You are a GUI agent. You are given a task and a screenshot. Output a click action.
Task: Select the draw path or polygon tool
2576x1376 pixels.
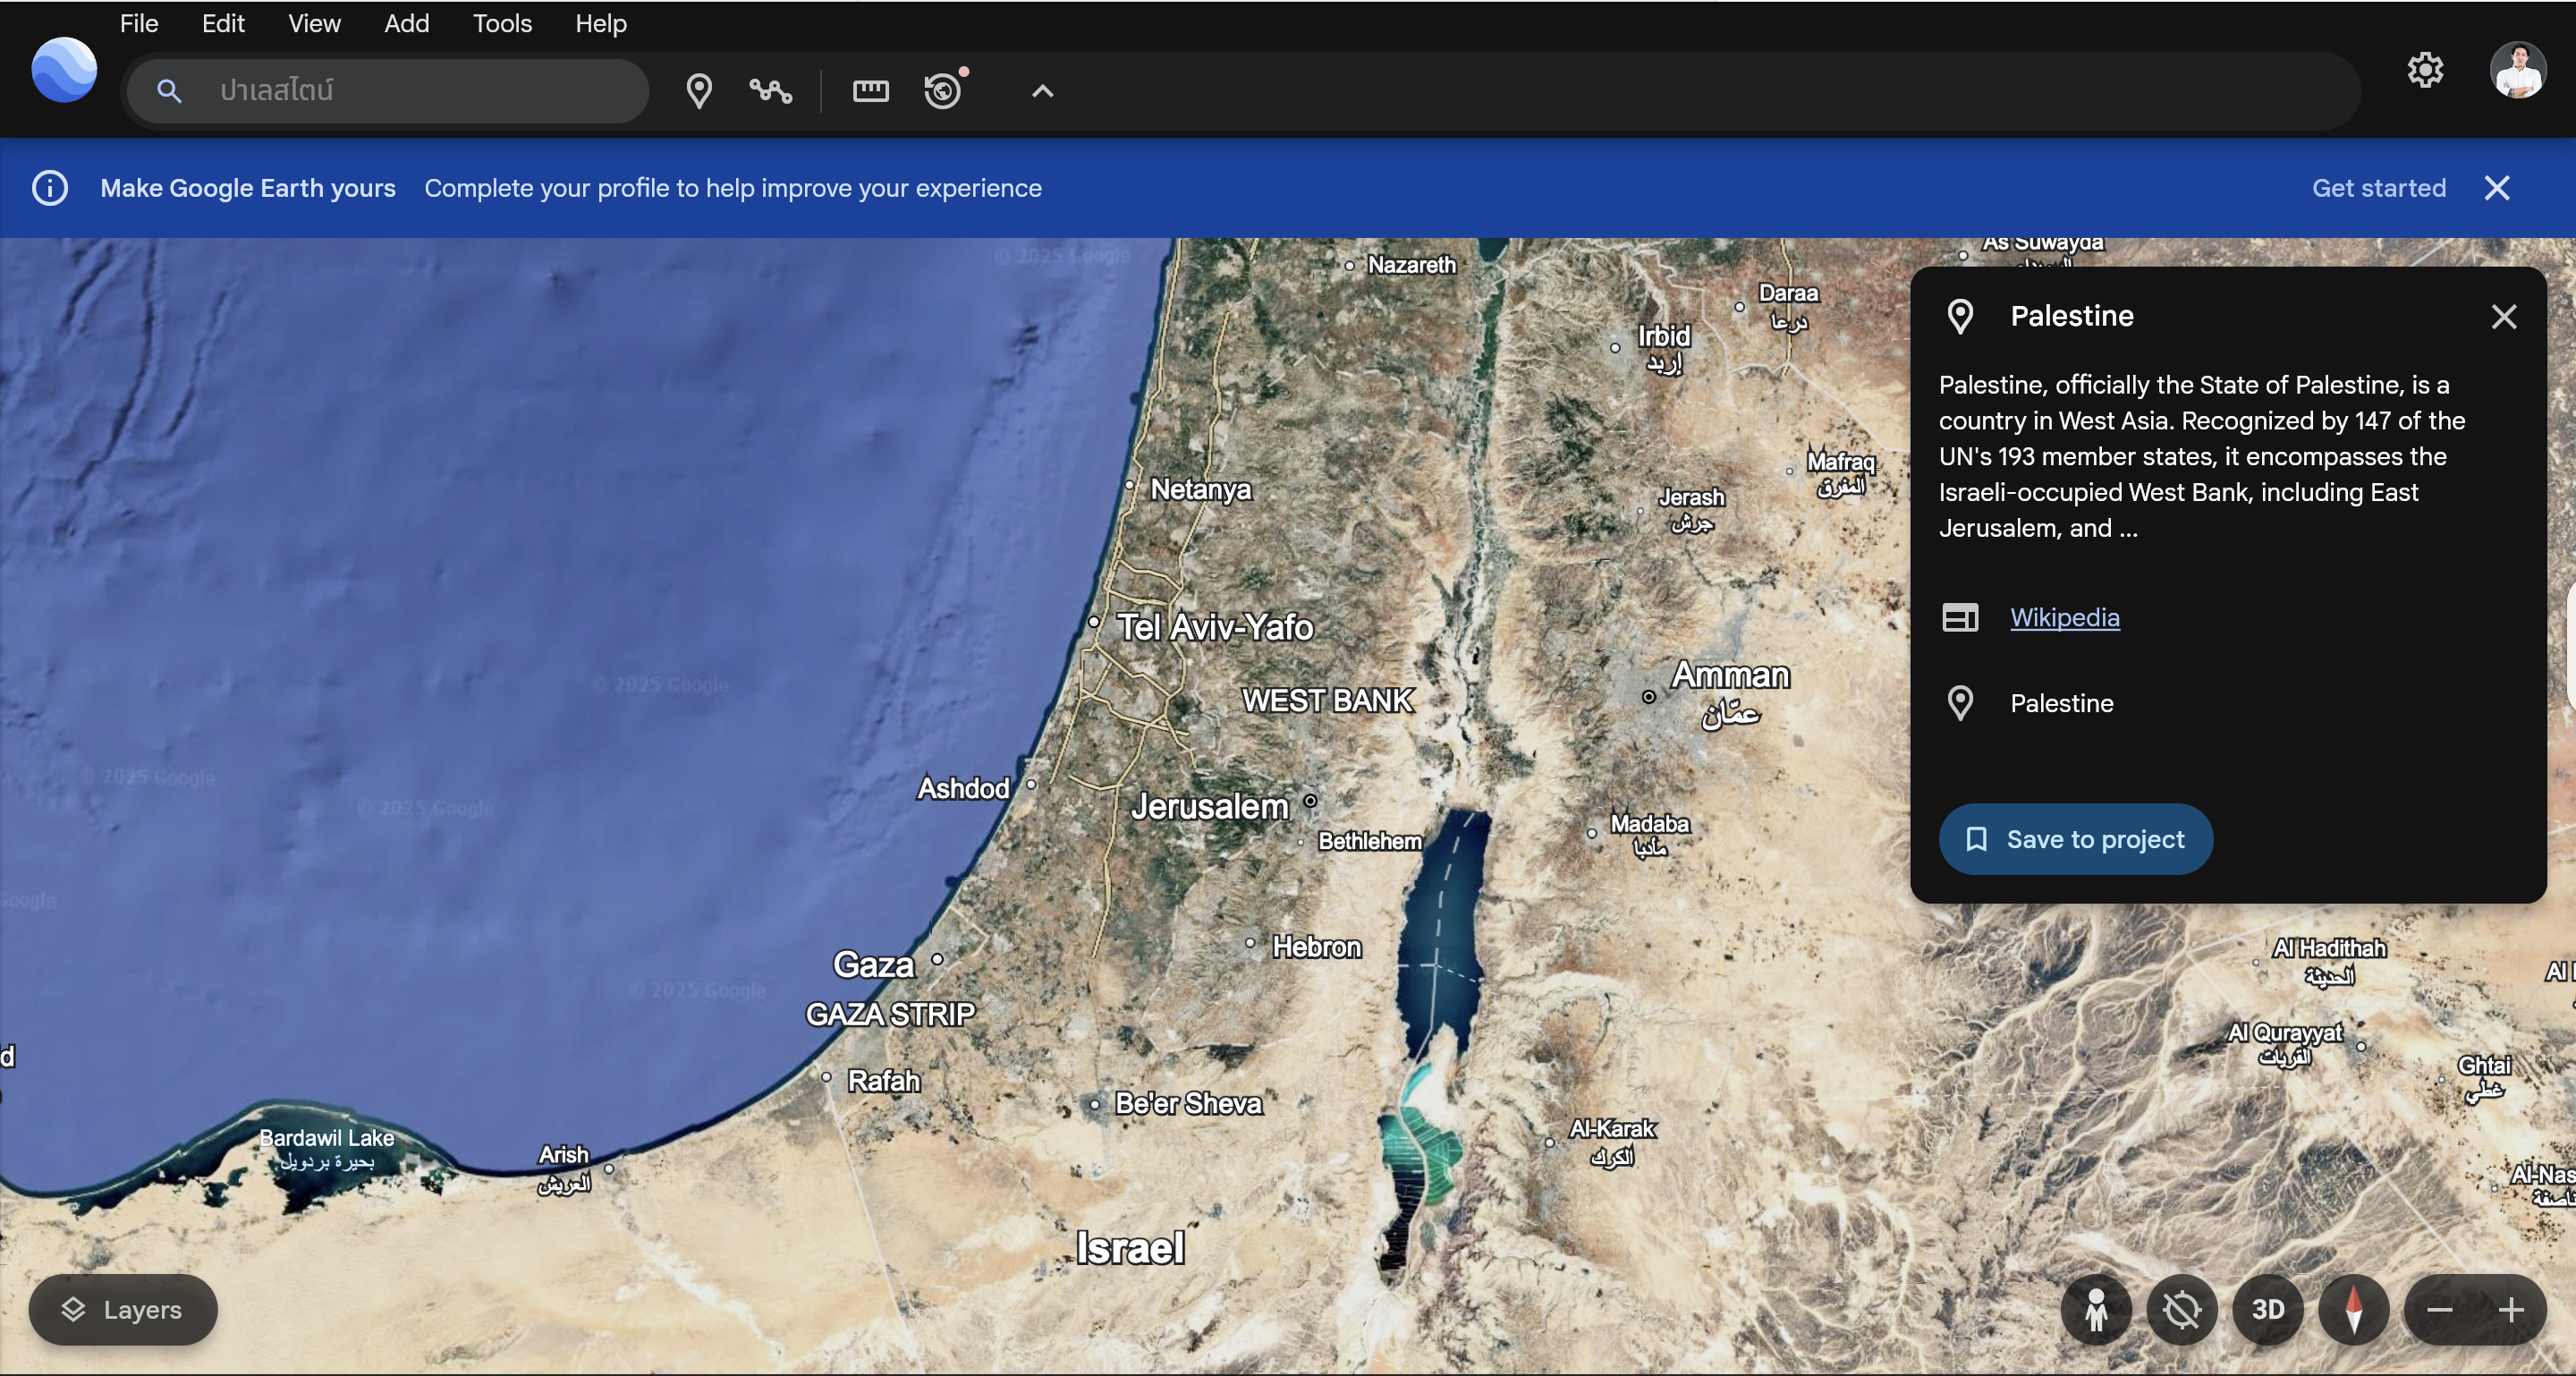pos(770,91)
